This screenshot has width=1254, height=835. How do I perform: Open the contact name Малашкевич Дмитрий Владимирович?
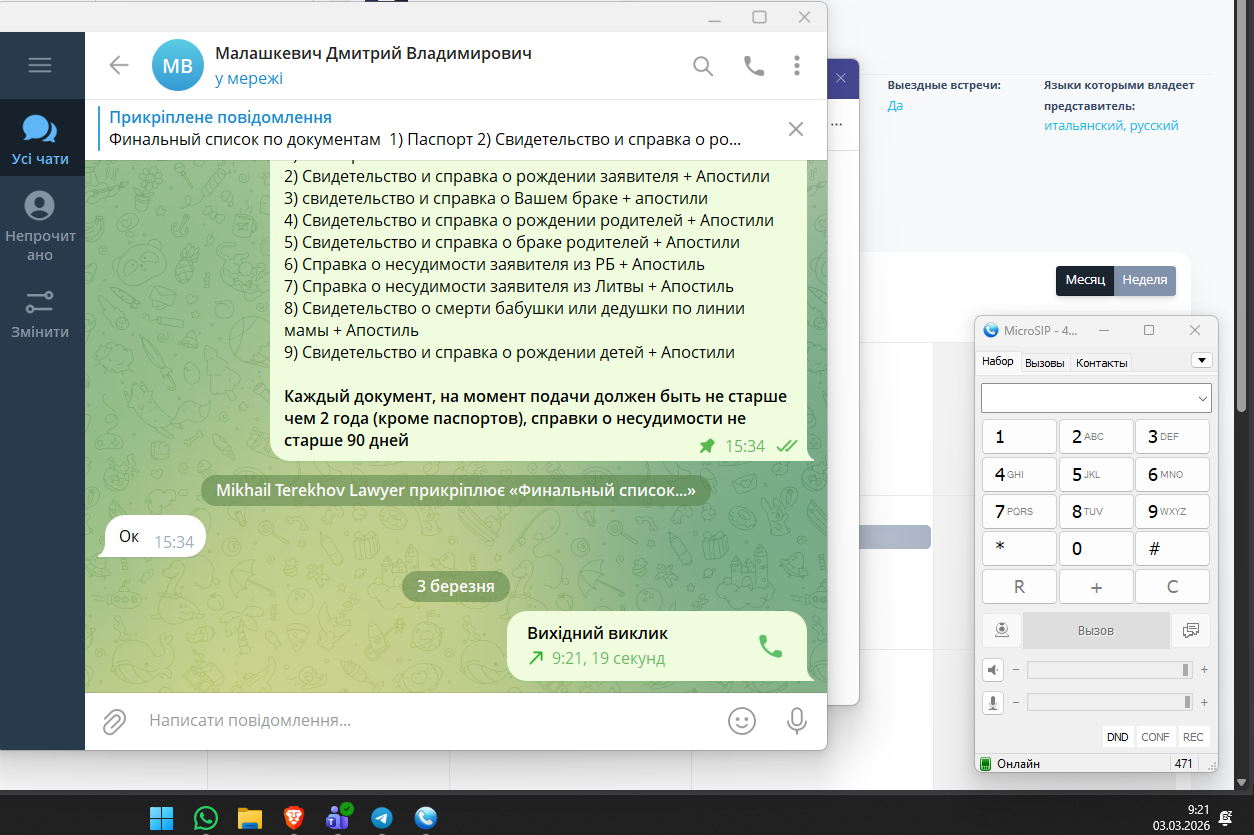(373, 53)
